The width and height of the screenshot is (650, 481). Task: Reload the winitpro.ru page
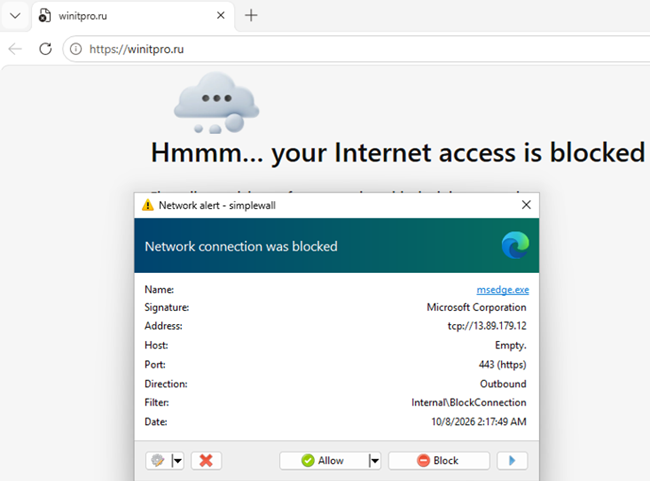(45, 49)
